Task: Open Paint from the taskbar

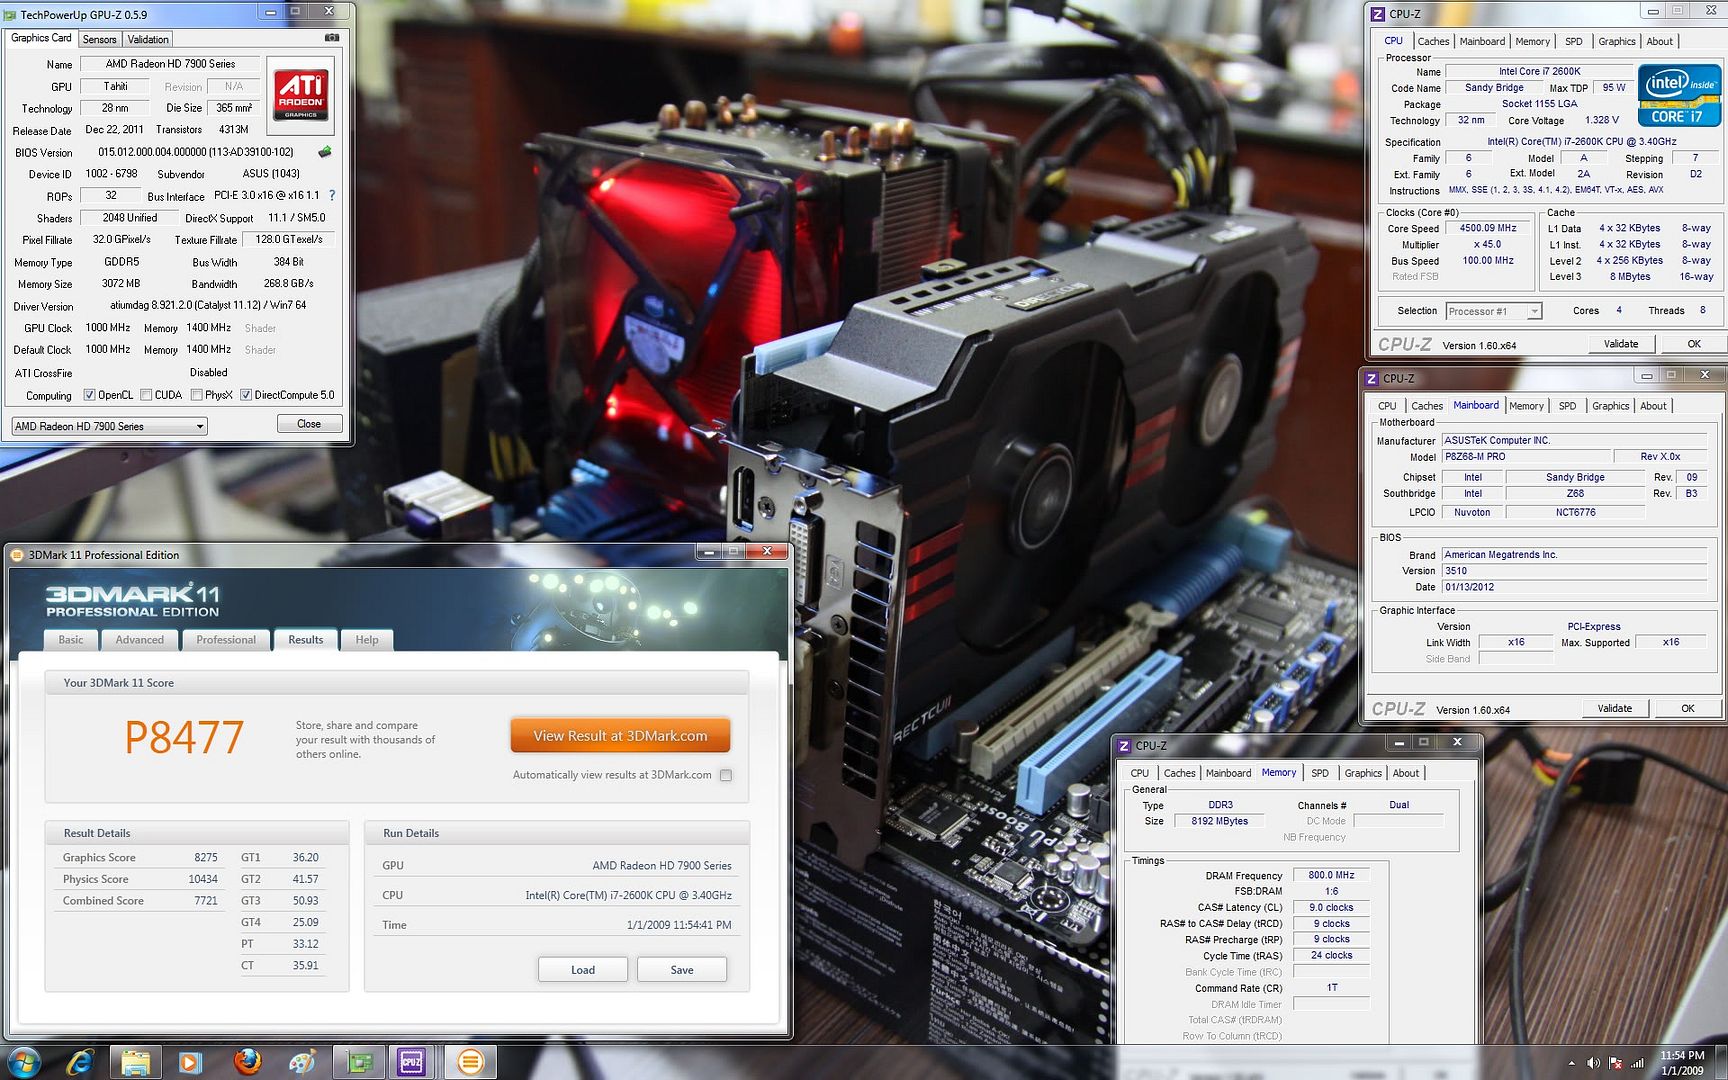Action: point(302,1062)
